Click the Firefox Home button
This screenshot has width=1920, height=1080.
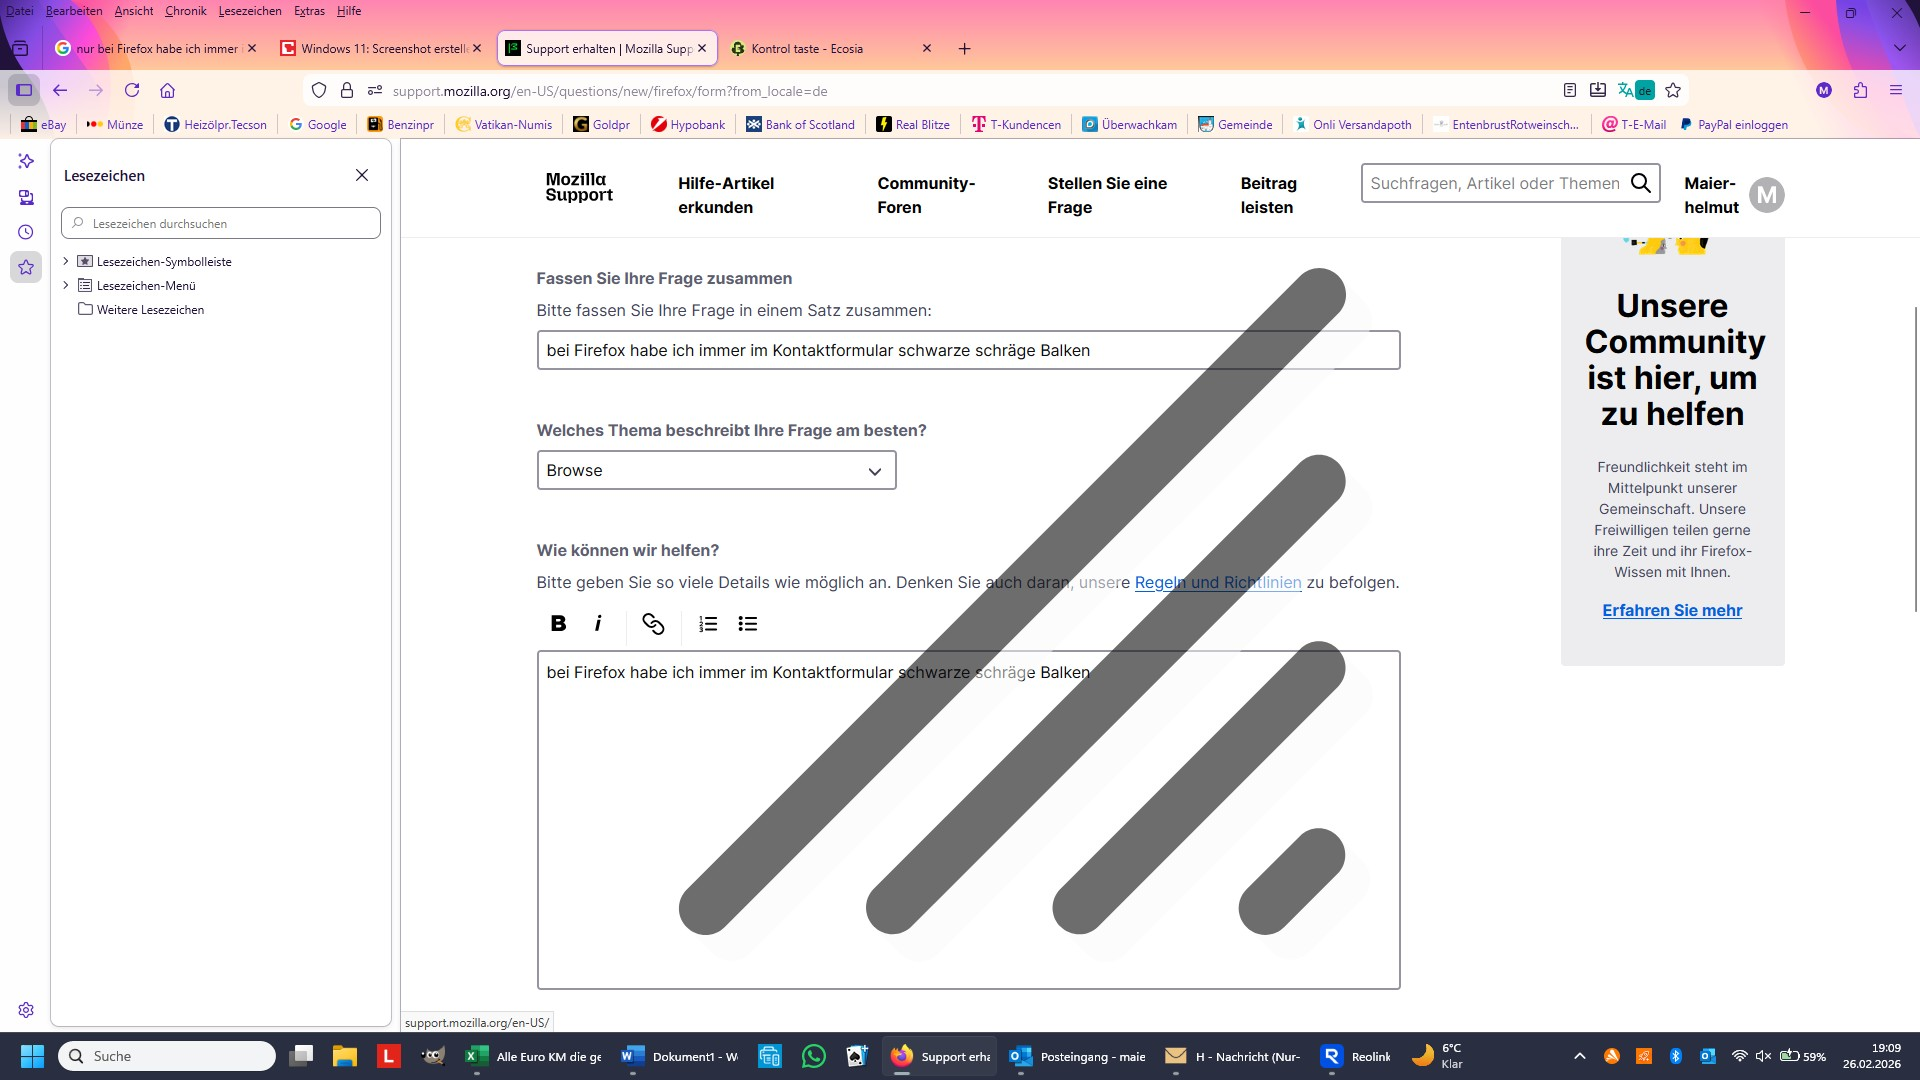point(167,91)
